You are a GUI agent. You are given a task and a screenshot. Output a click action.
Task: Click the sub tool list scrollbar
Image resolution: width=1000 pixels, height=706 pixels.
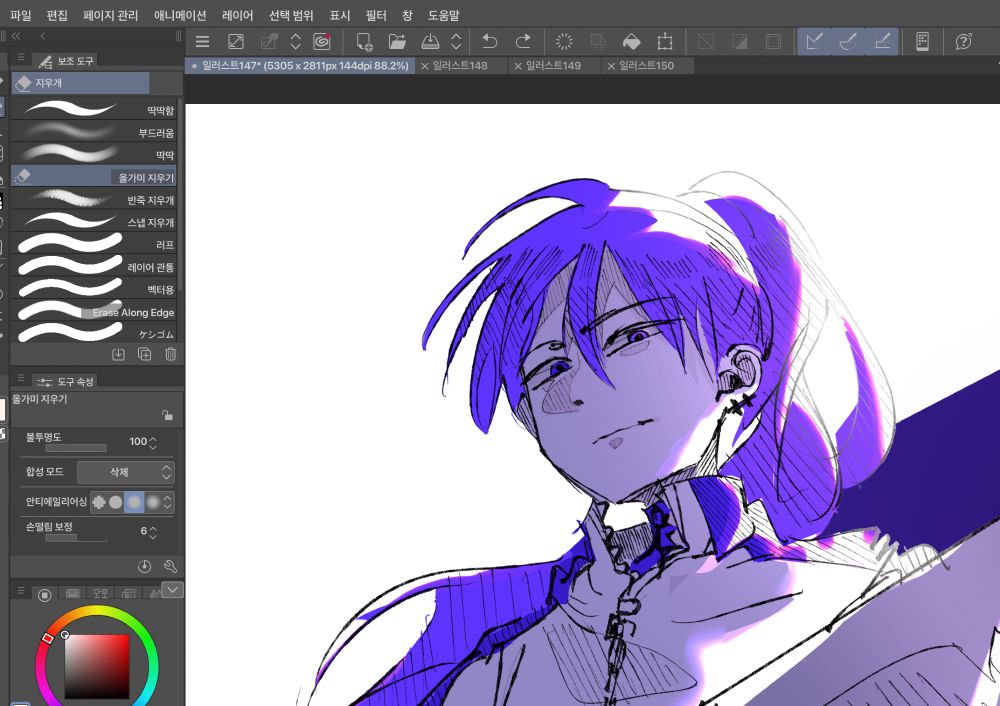pos(180,195)
